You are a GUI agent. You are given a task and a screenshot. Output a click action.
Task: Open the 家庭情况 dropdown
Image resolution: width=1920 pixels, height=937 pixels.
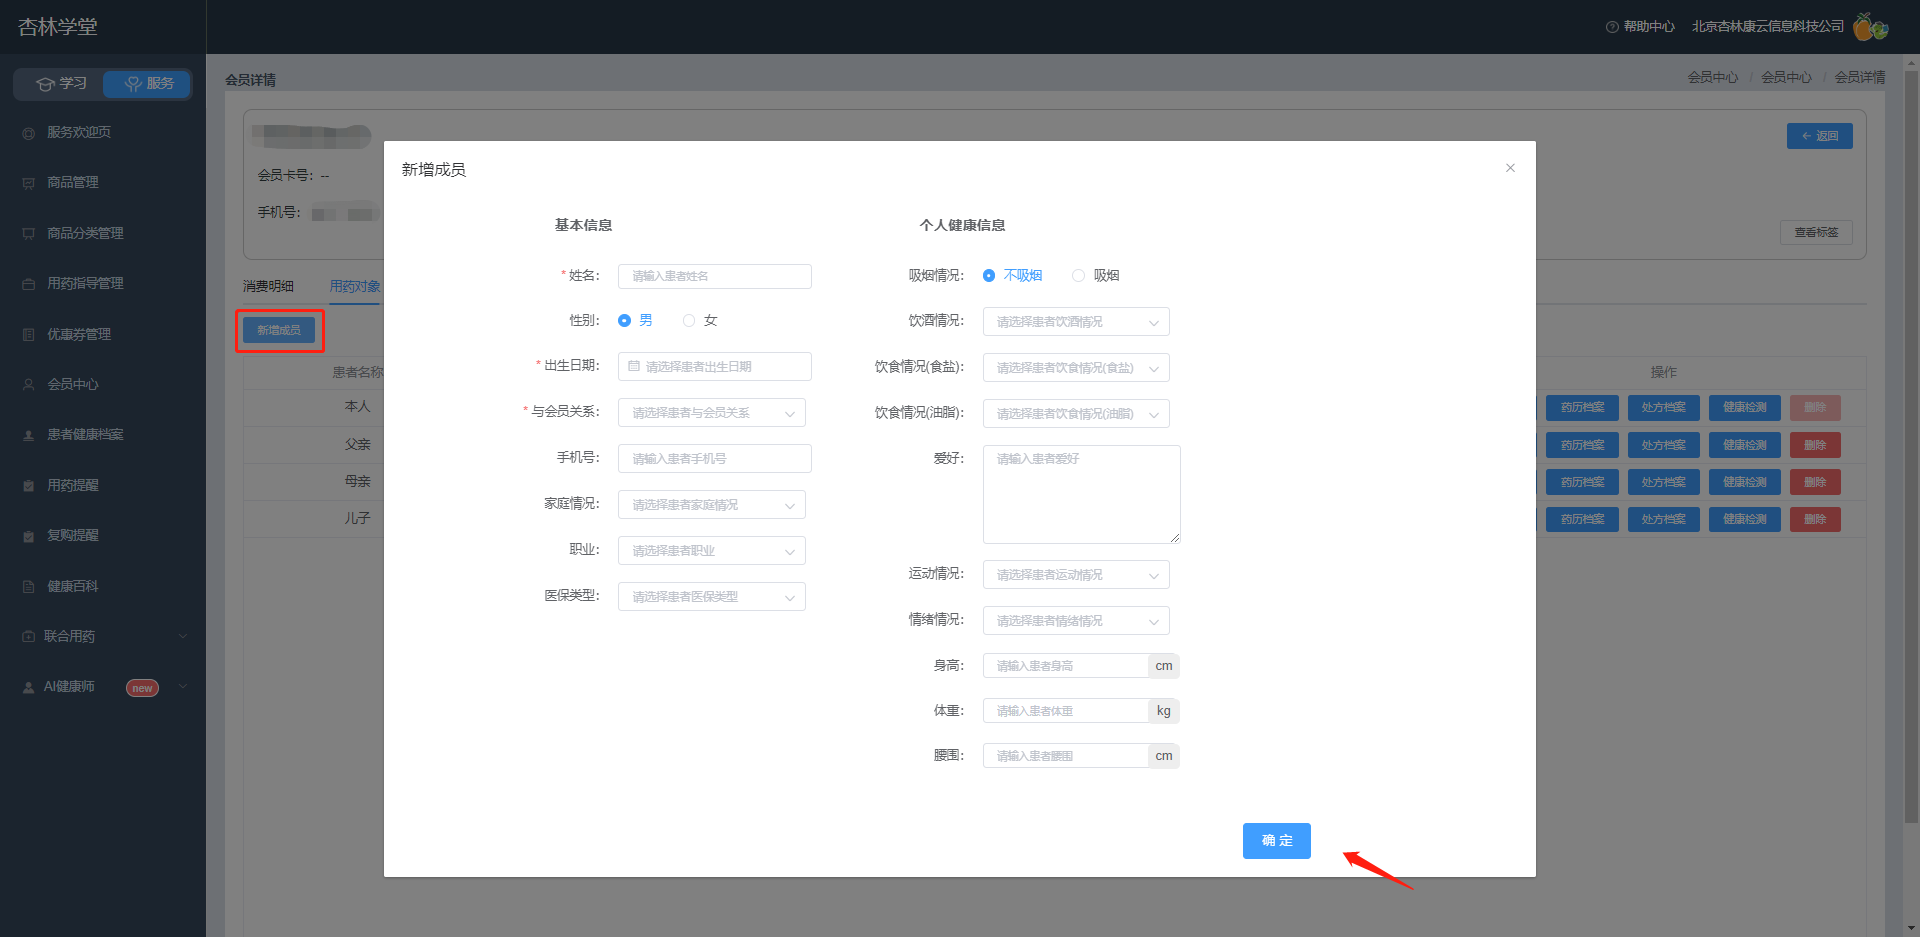coord(712,505)
